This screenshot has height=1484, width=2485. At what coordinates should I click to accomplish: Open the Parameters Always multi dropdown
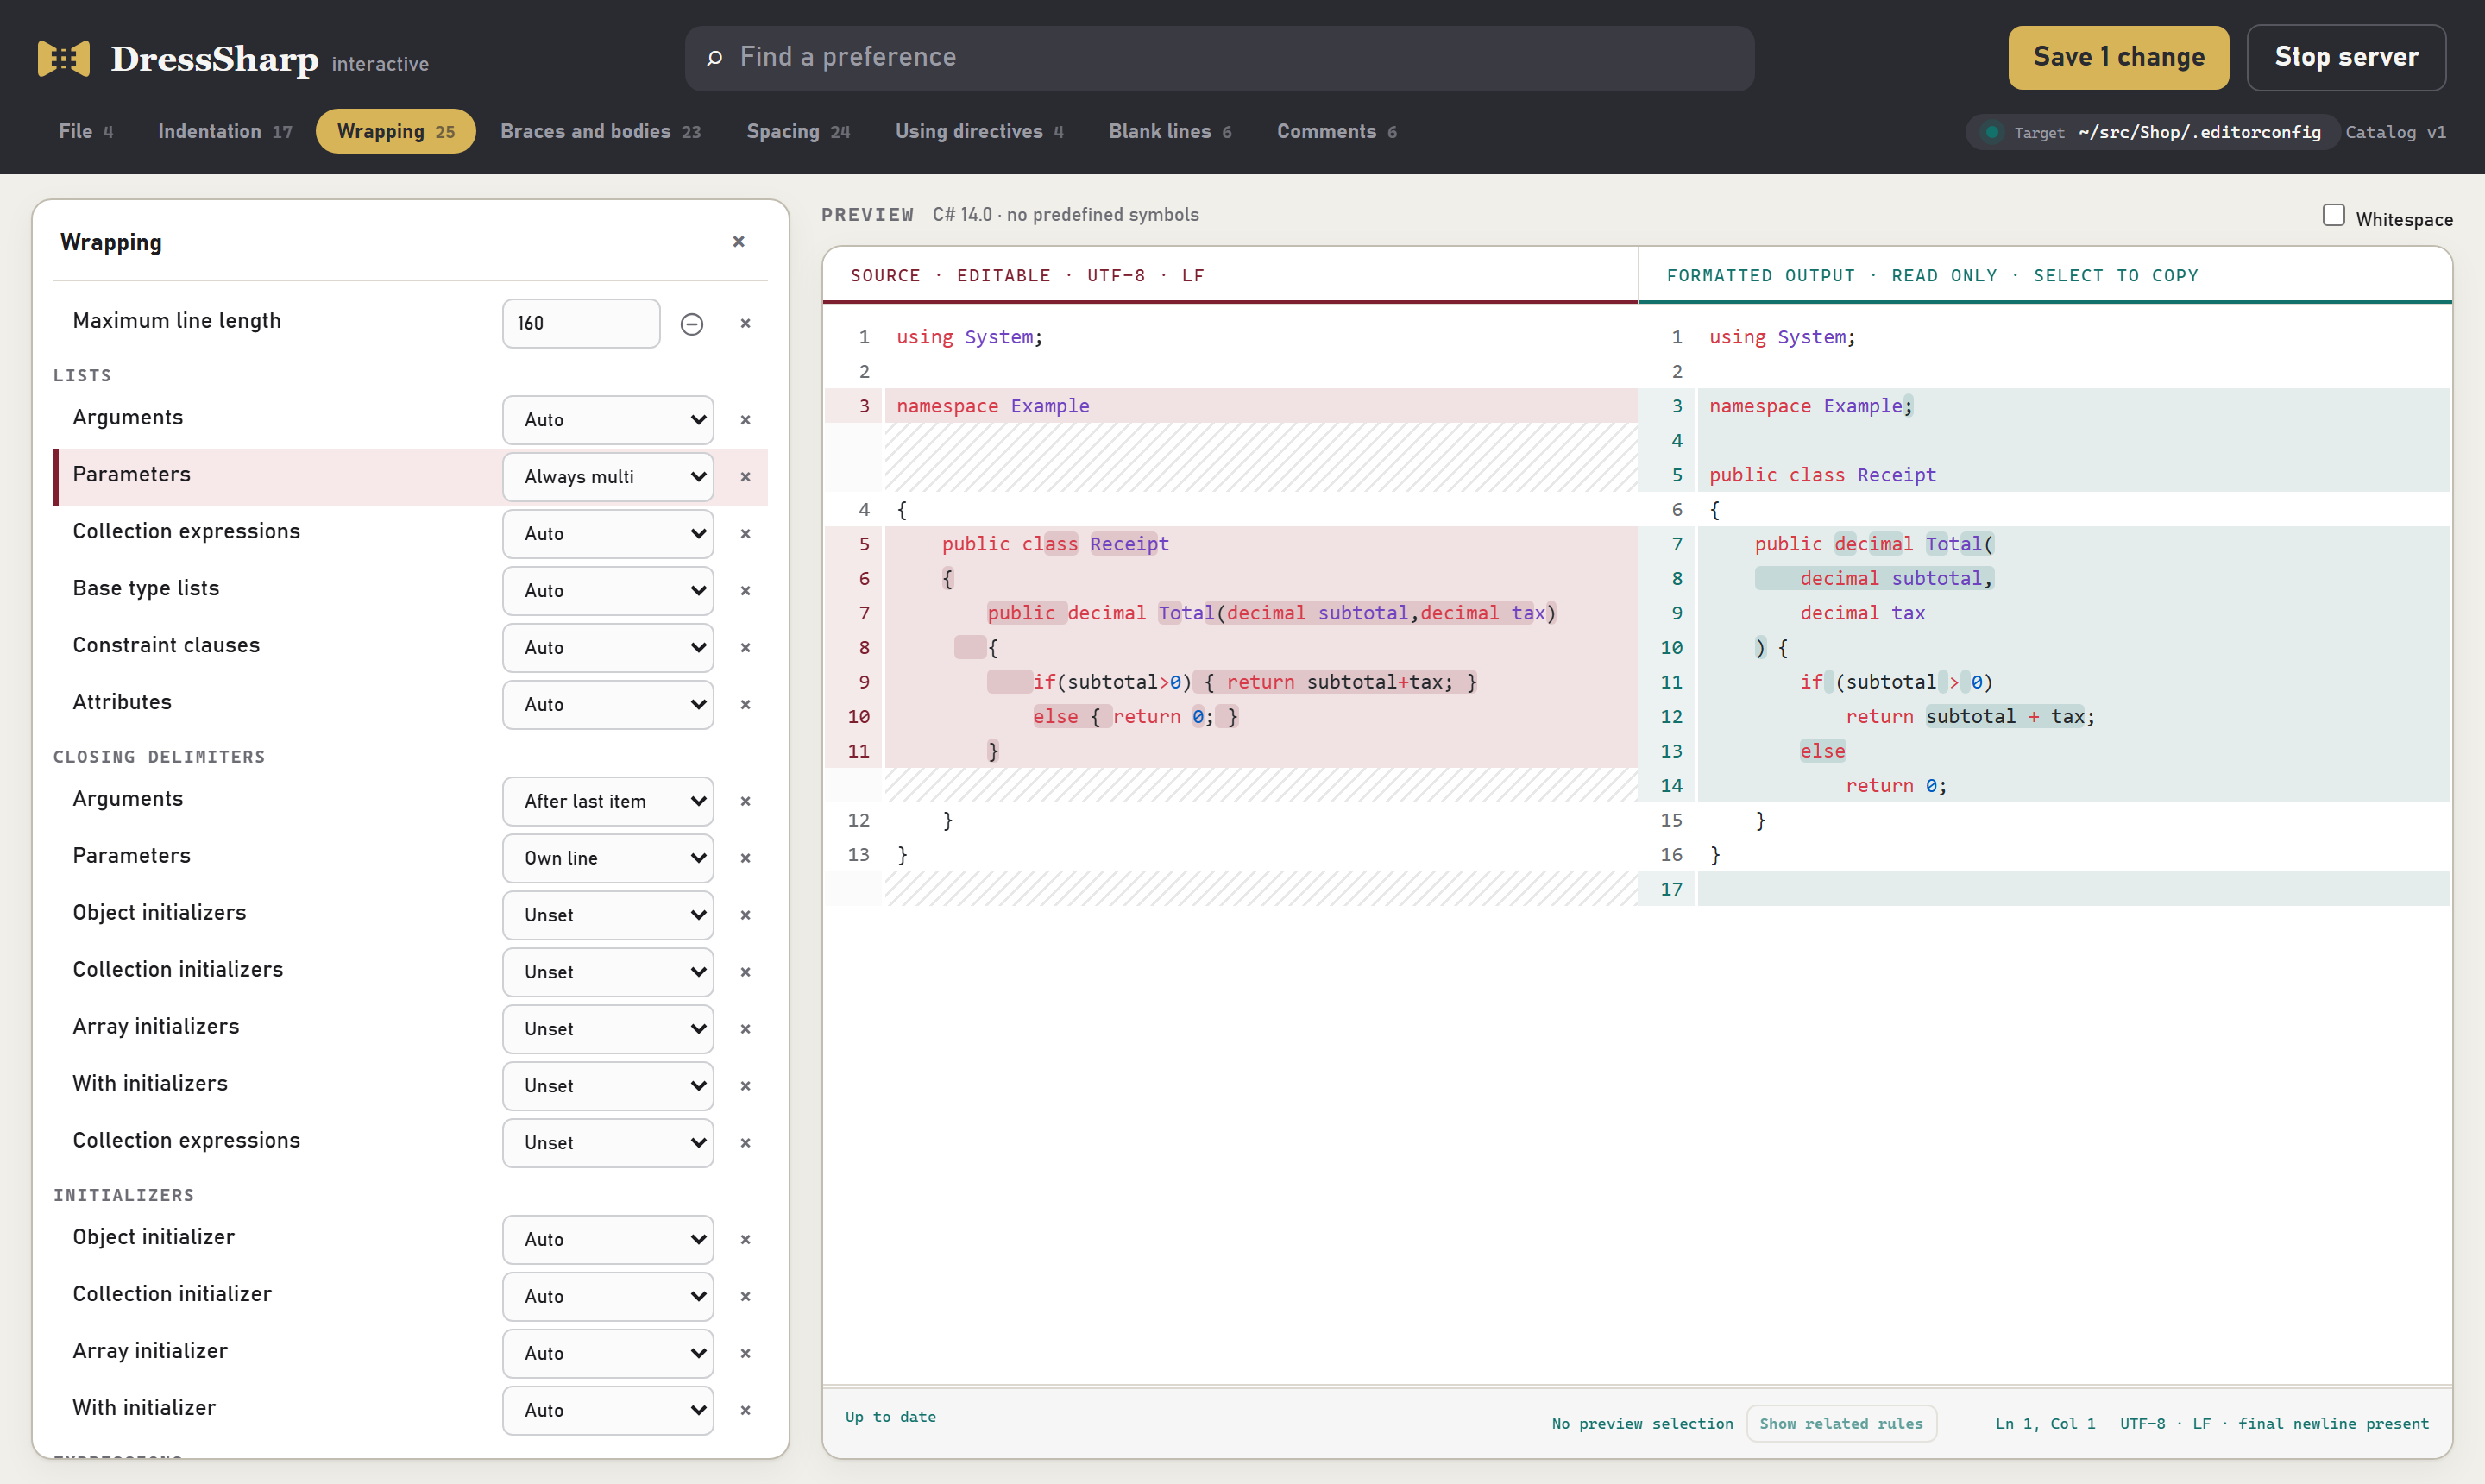[608, 477]
